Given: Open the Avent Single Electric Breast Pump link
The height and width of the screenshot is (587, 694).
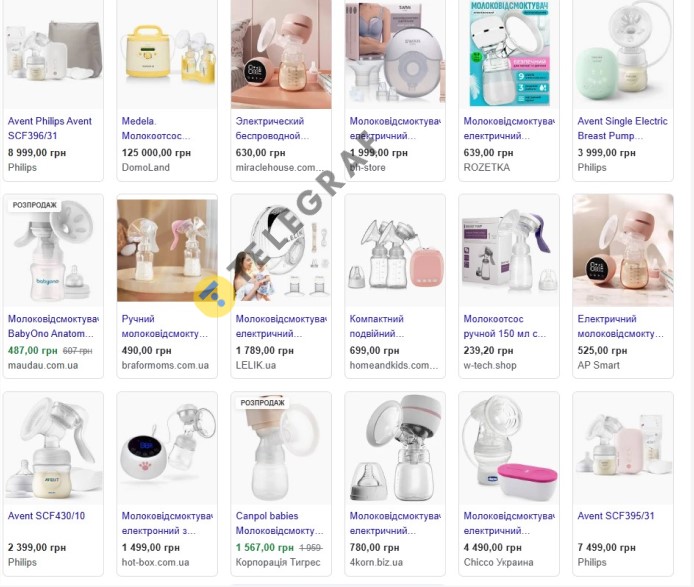Looking at the screenshot, I should pos(622,128).
